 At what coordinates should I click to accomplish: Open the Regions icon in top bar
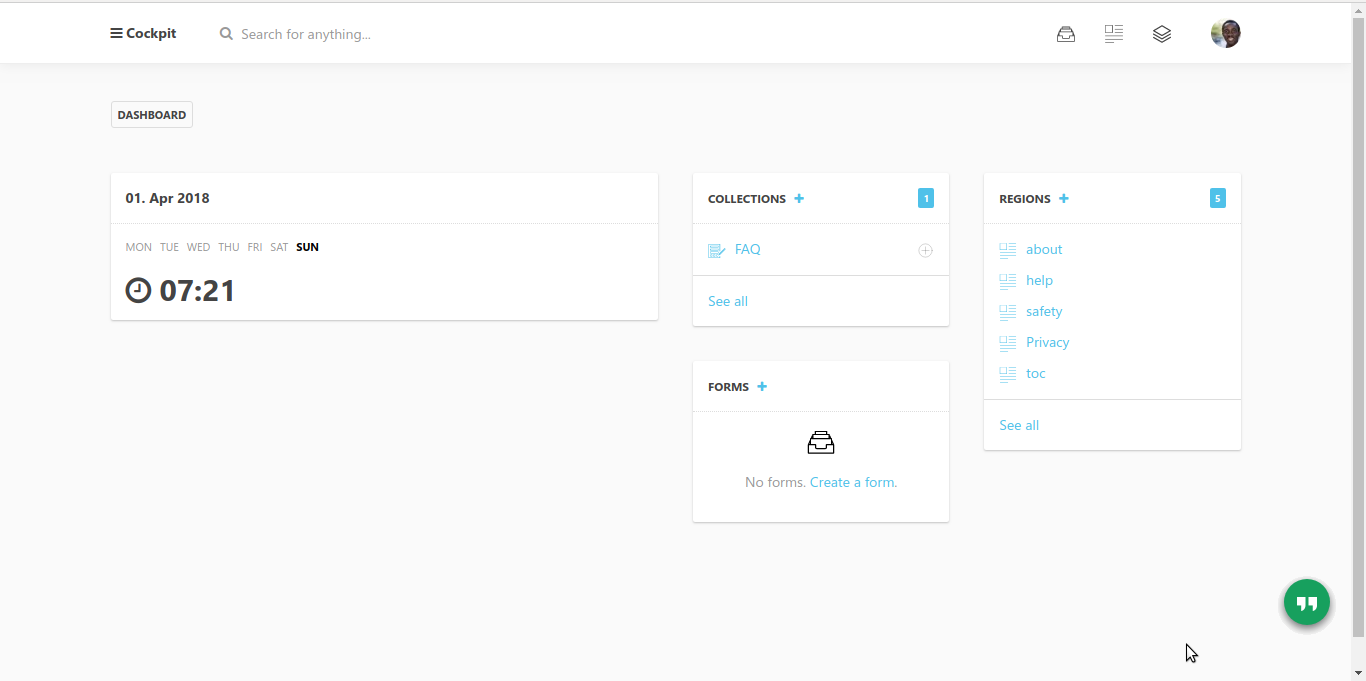coord(1114,34)
